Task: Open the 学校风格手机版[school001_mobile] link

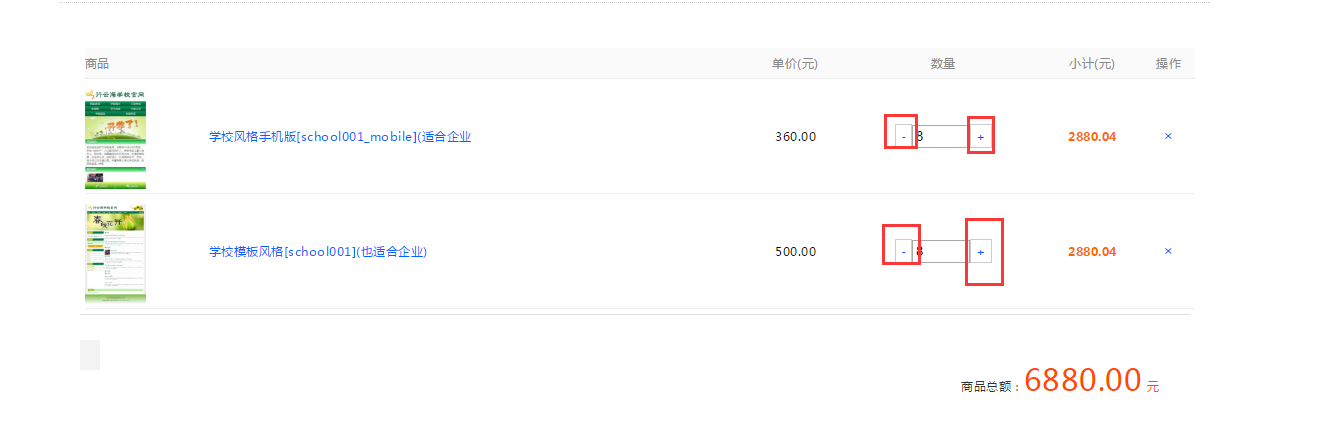Action: (339, 137)
